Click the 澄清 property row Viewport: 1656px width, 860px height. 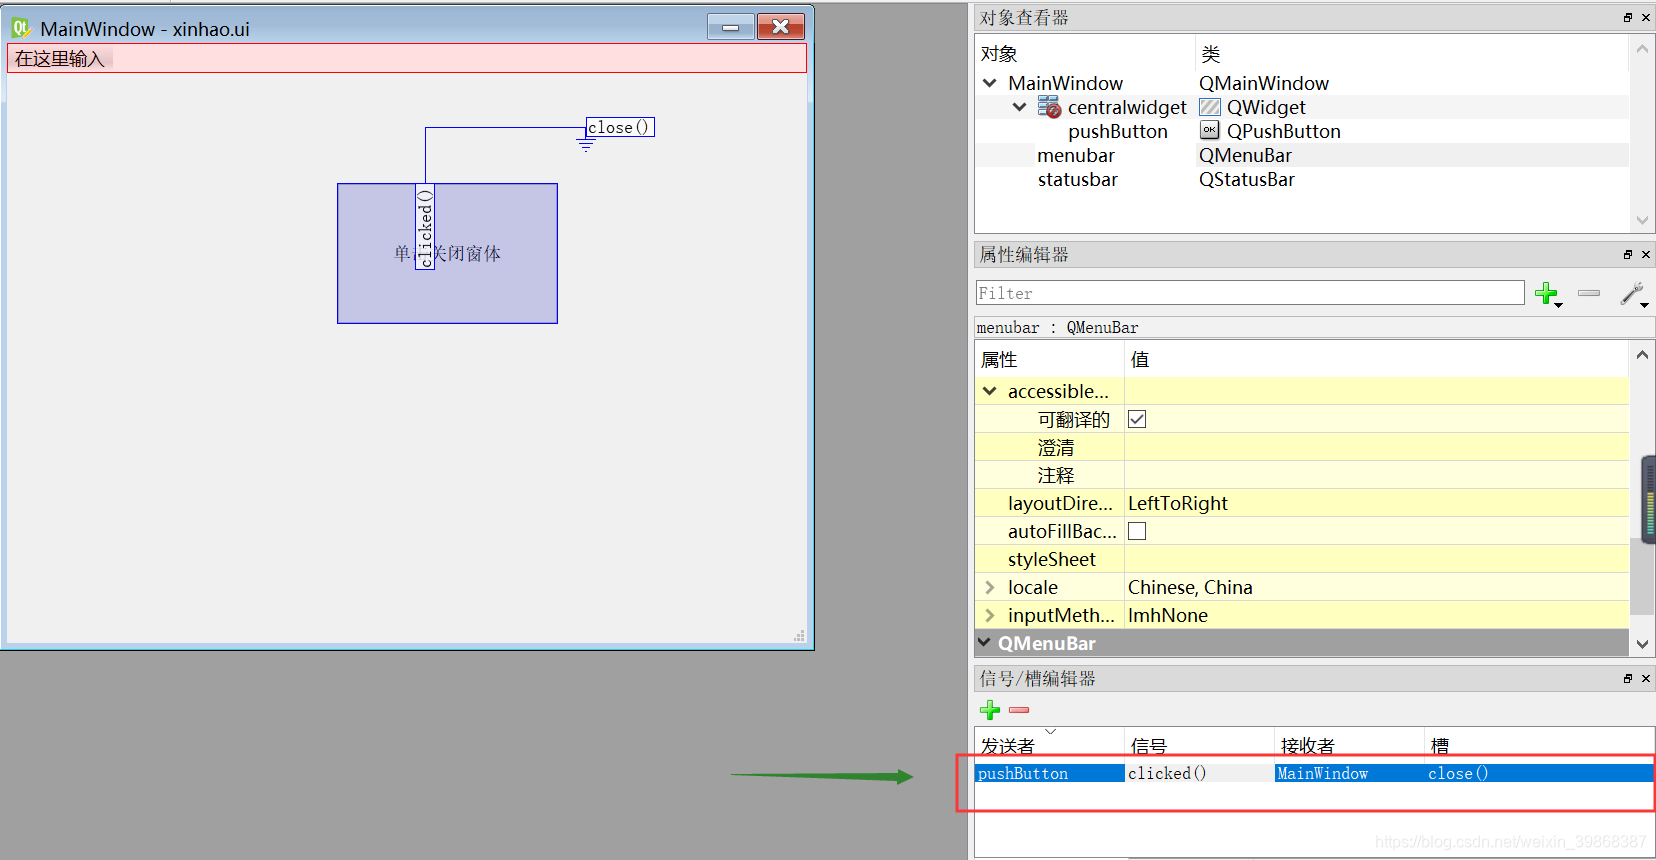pos(1302,447)
